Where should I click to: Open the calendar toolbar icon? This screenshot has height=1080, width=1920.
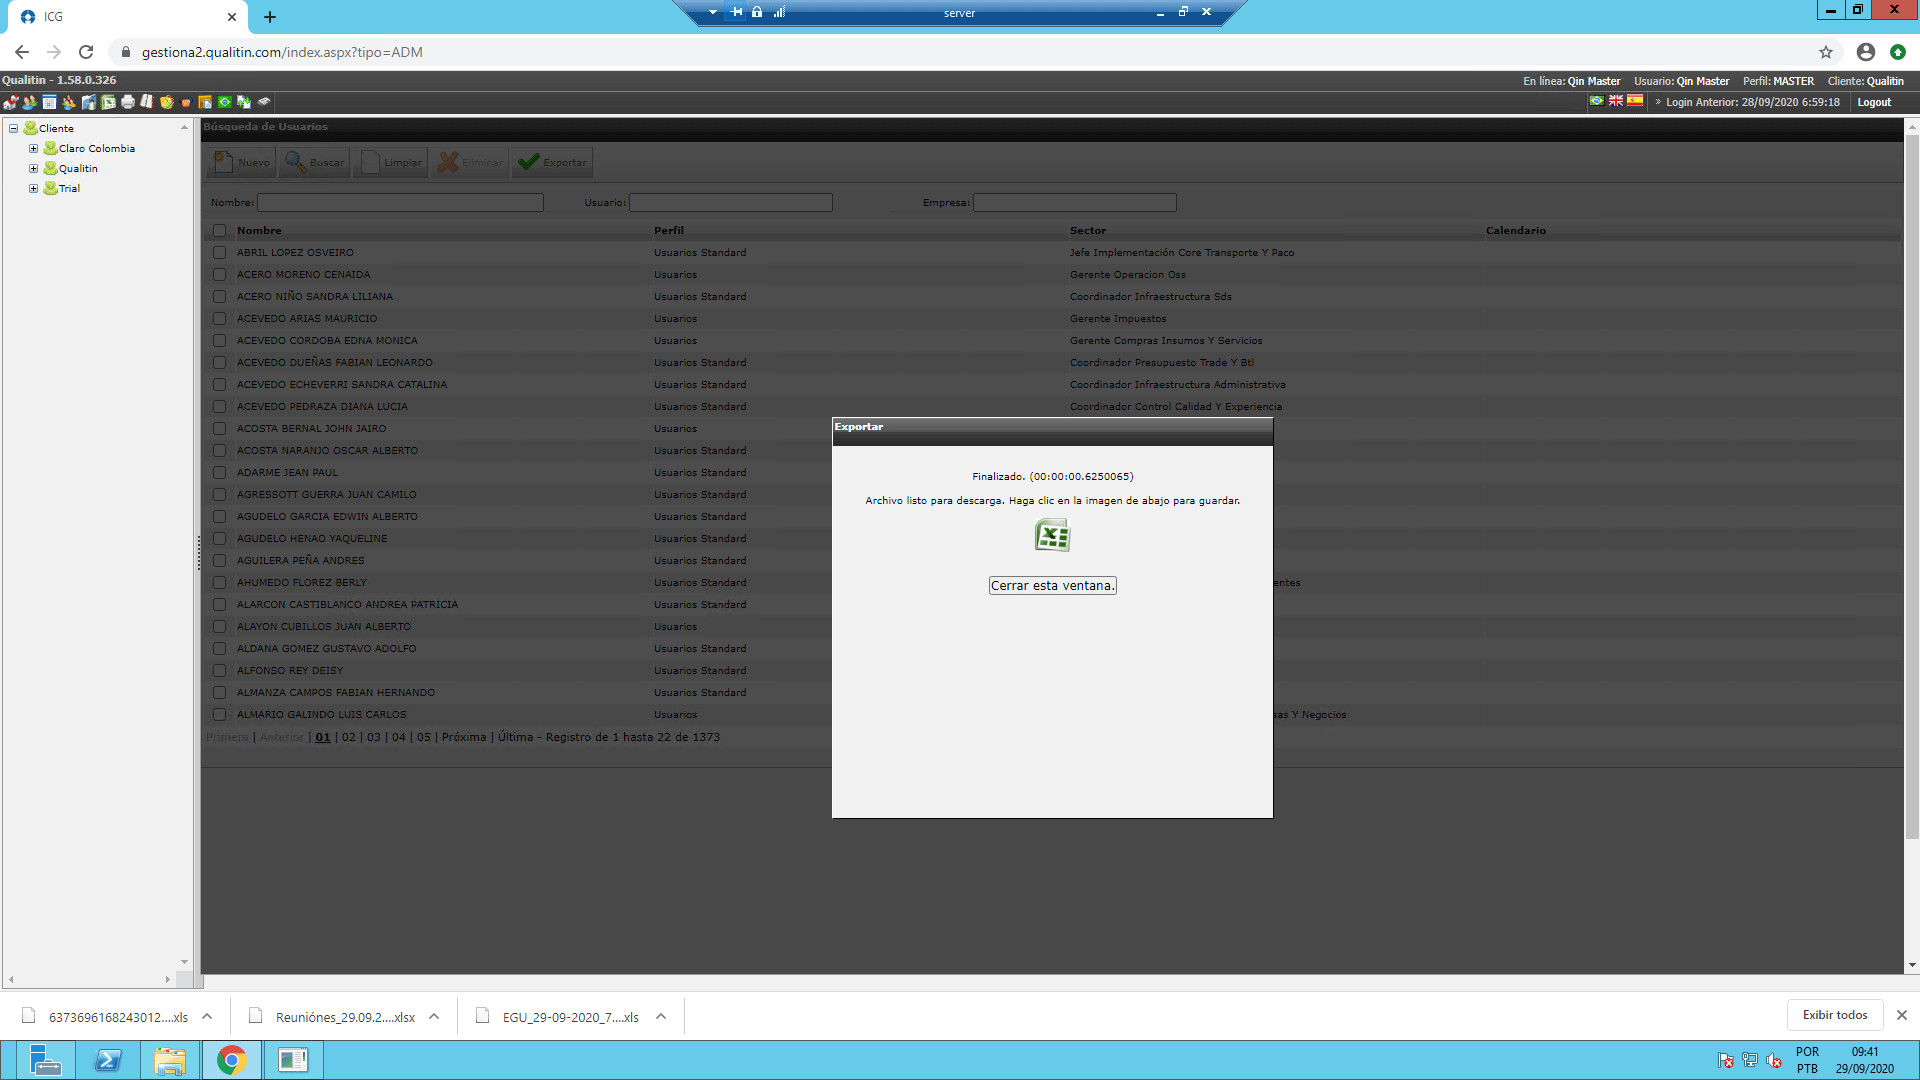click(49, 102)
